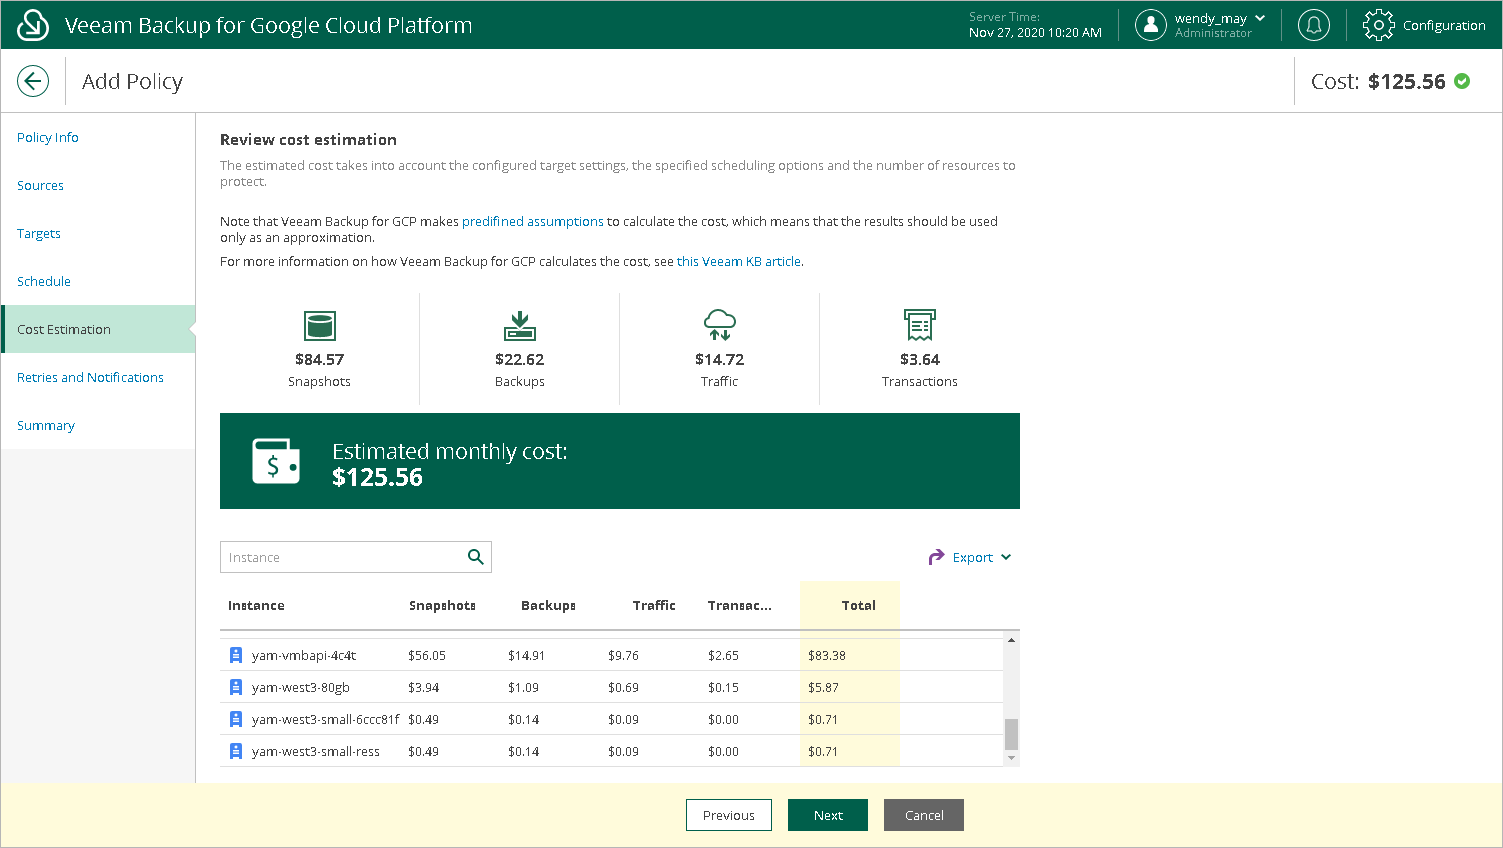
Task: Open the Configuration gear icon
Action: 1378,25
